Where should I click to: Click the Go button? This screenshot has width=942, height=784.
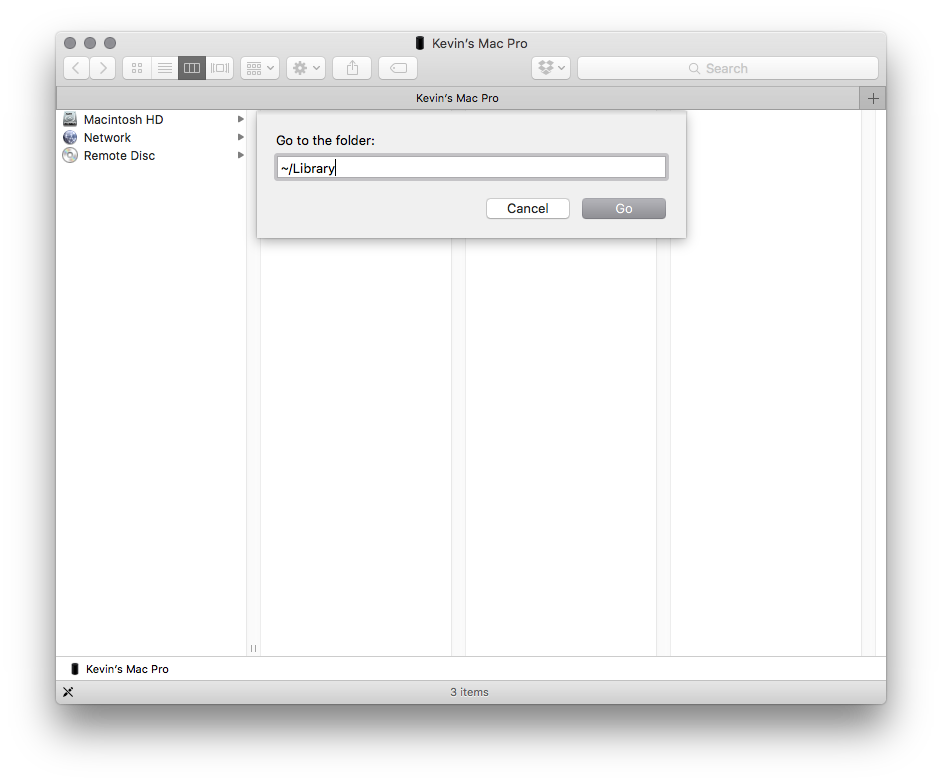pyautogui.click(x=624, y=208)
